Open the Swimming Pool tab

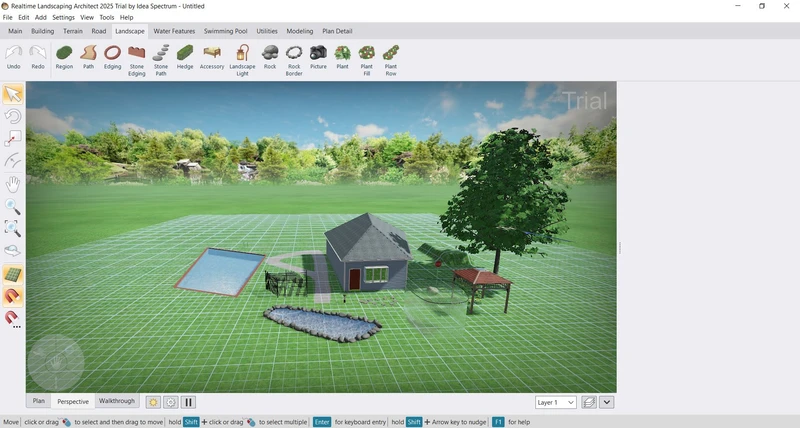point(226,31)
